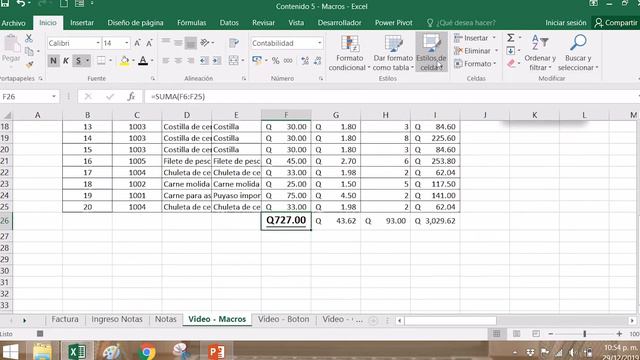This screenshot has height=360, width=640.
Task: Apply the red font color
Action: (x=143, y=61)
